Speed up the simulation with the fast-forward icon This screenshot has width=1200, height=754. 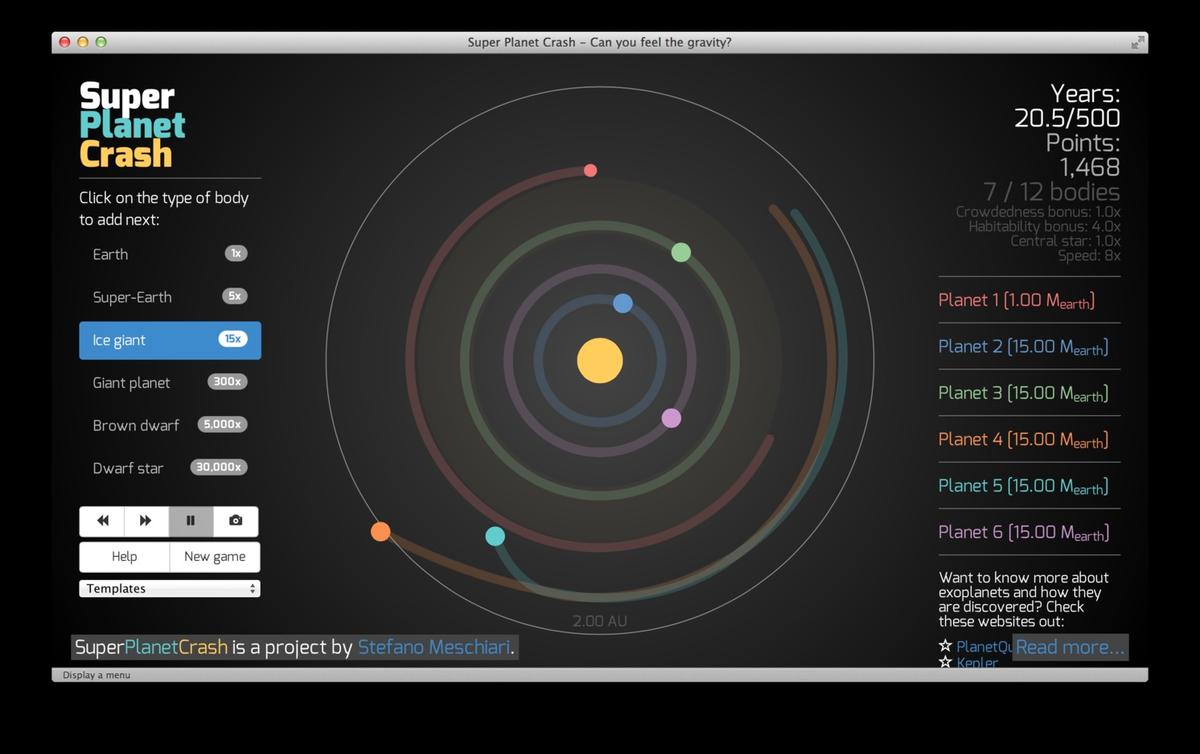pyautogui.click(x=146, y=520)
